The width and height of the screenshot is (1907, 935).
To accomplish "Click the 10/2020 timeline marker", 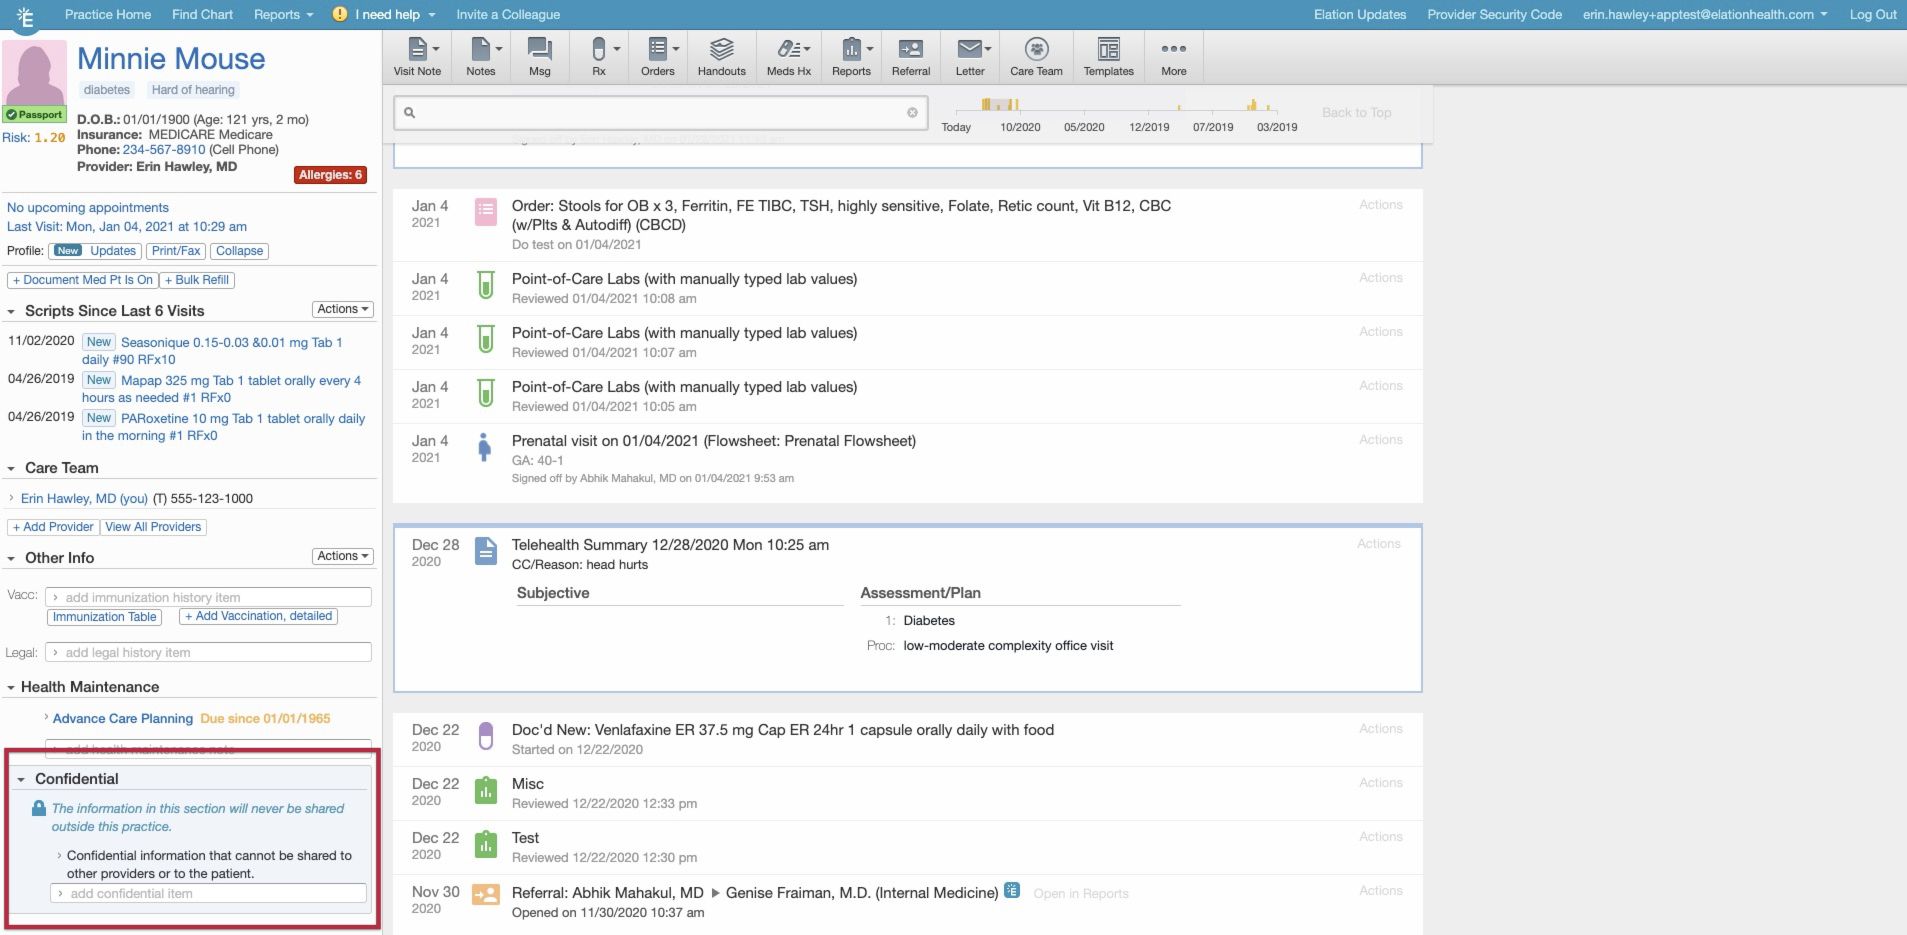I will pyautogui.click(x=1020, y=127).
